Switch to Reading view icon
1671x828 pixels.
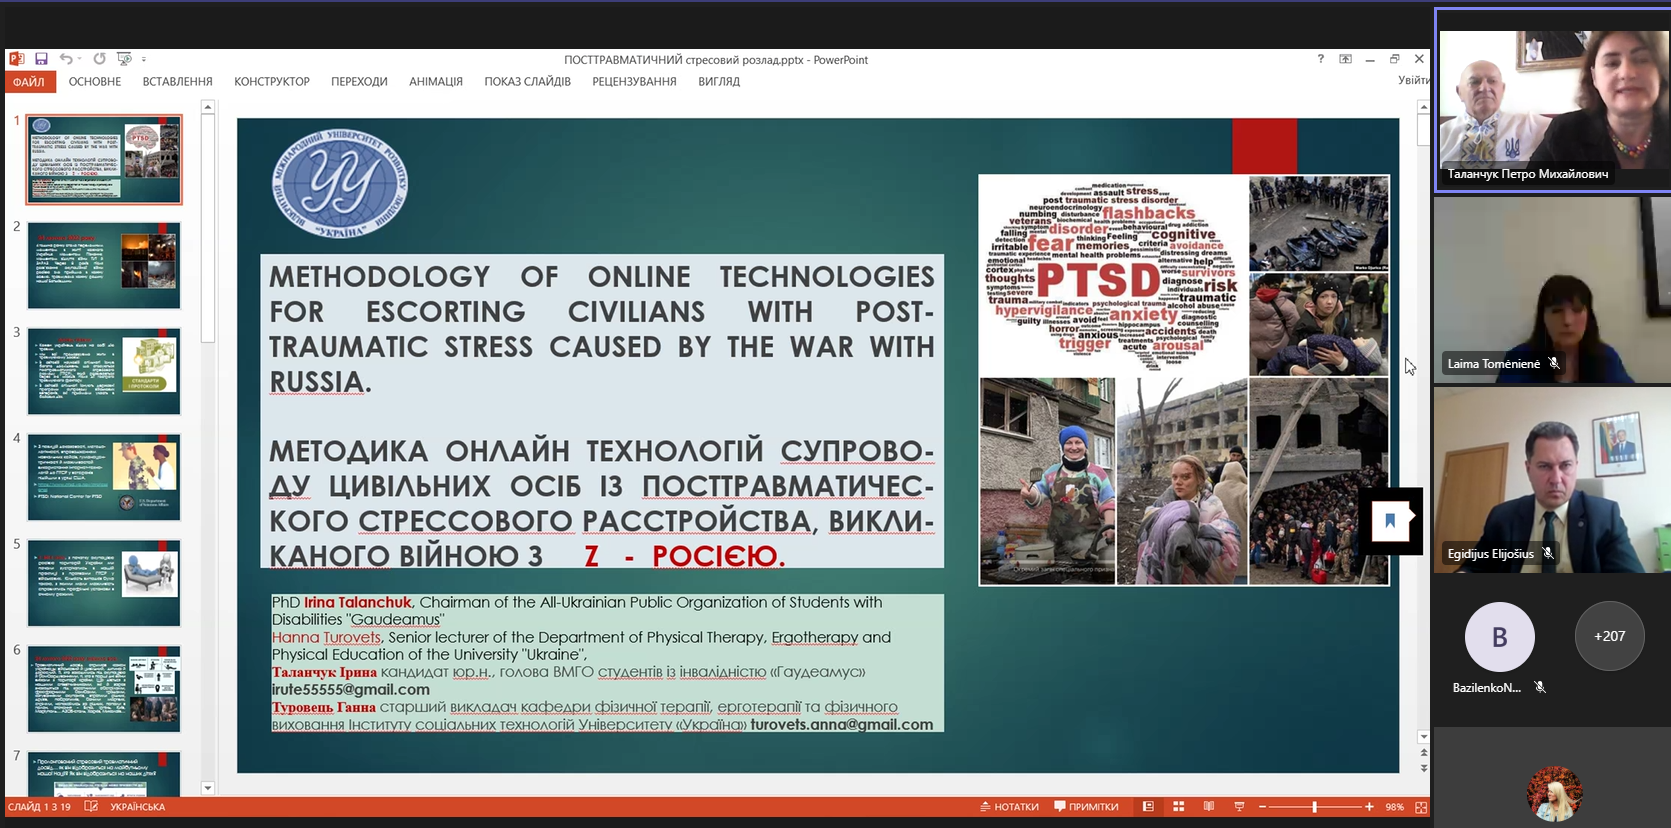[1209, 807]
